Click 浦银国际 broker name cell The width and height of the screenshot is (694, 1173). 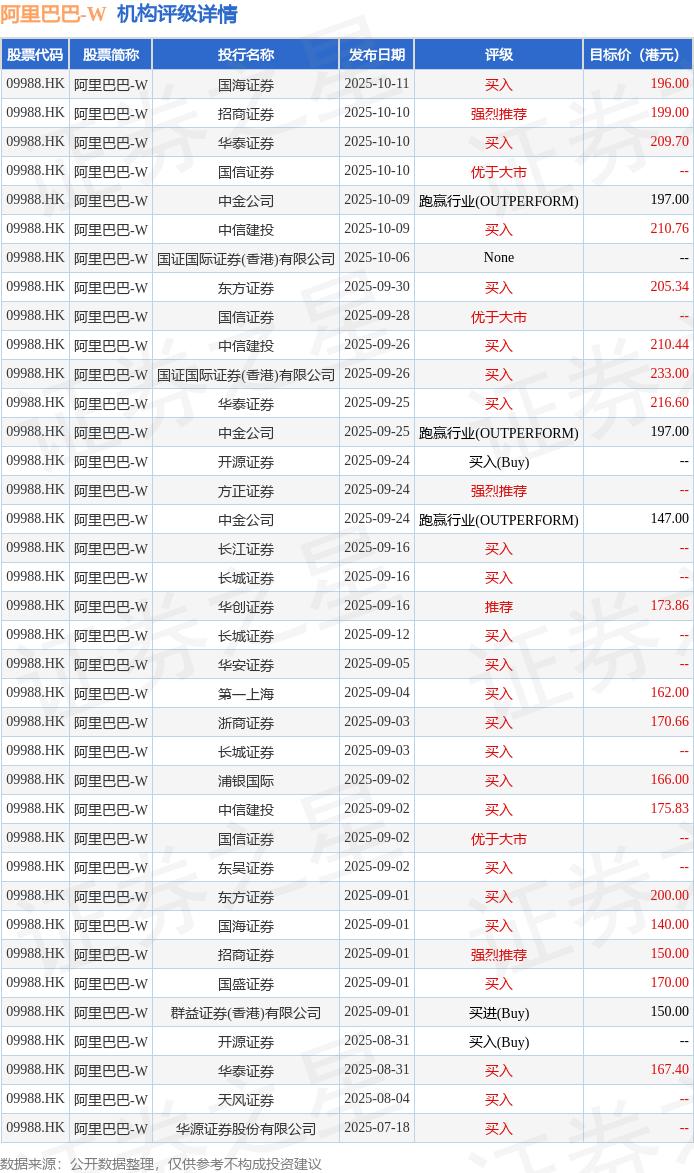(x=246, y=780)
